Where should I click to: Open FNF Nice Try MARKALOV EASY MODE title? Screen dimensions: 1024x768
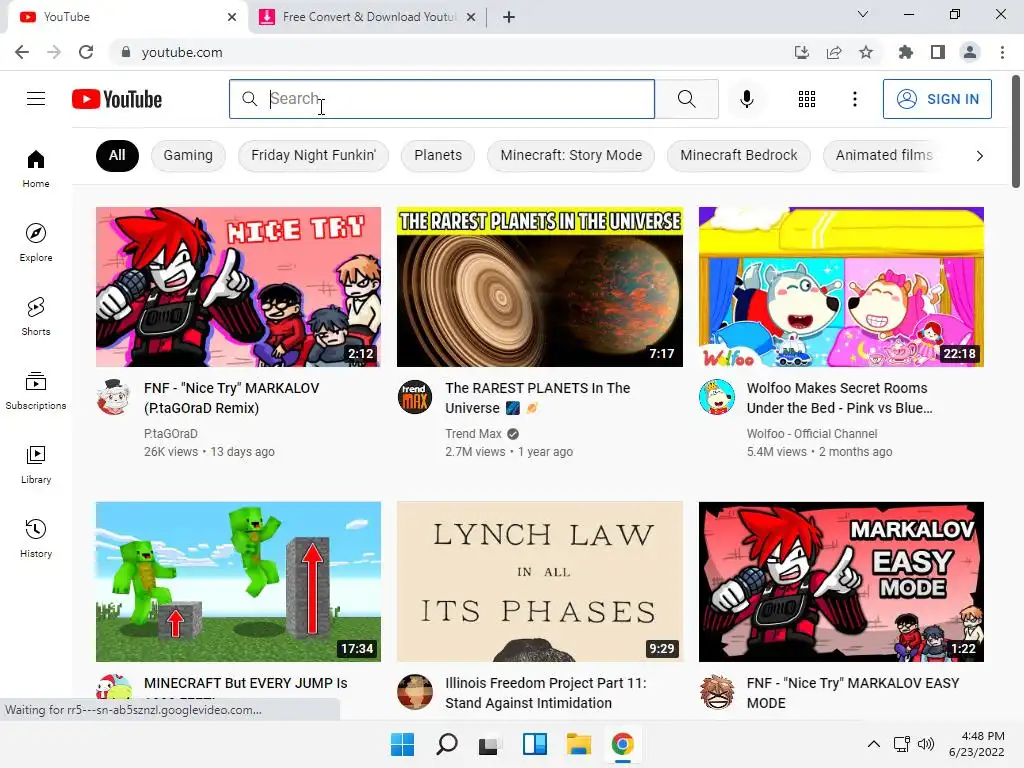[x=853, y=693]
